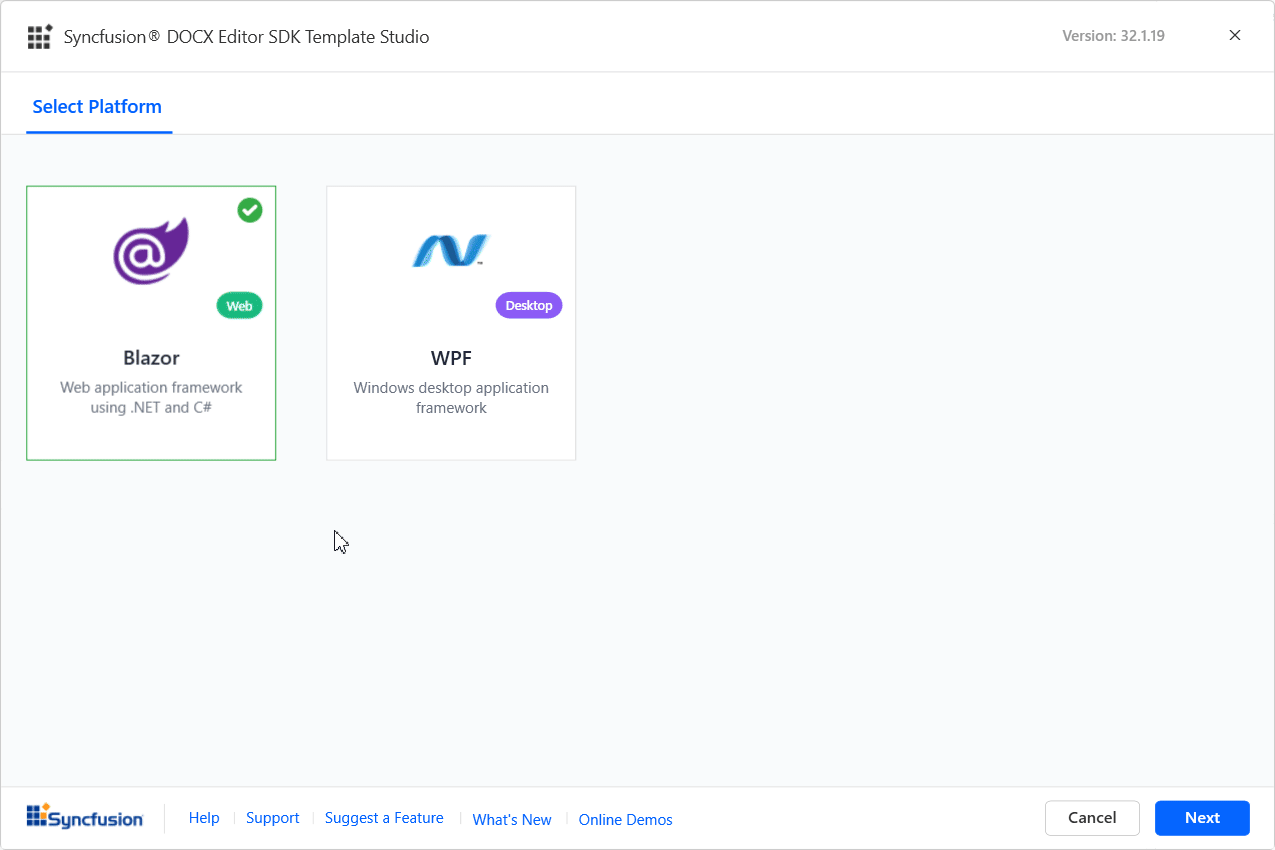This screenshot has width=1275, height=850.
Task: Select the Blazor platform card
Action: [x=151, y=322]
